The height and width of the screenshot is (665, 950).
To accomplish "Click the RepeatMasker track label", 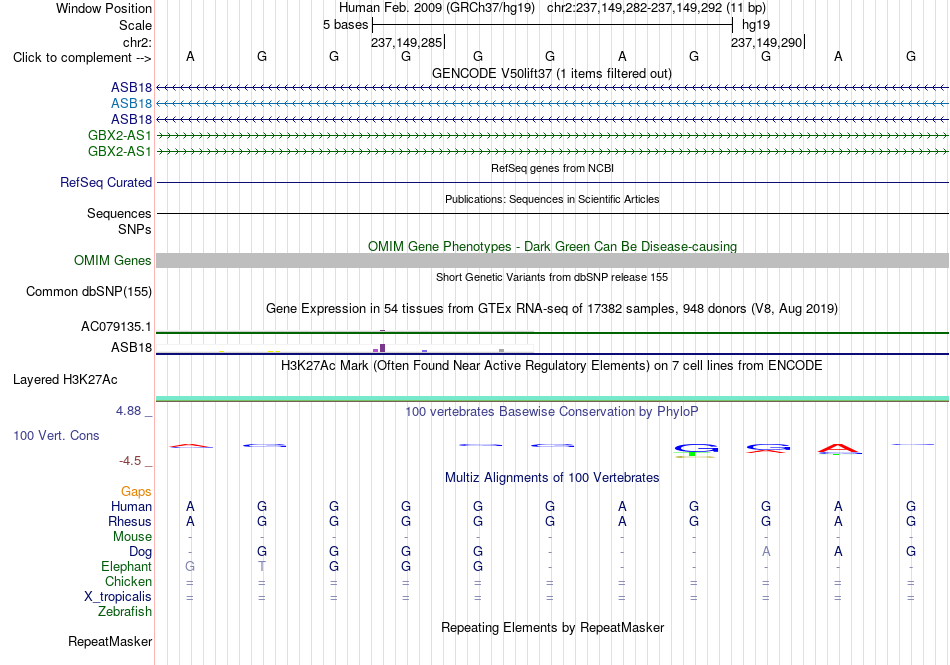I will point(110,641).
